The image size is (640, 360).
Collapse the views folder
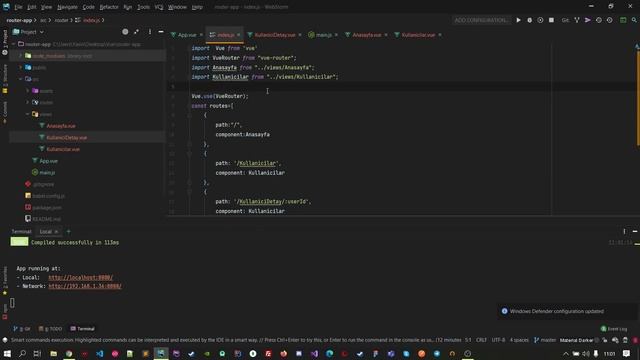coord(28,114)
